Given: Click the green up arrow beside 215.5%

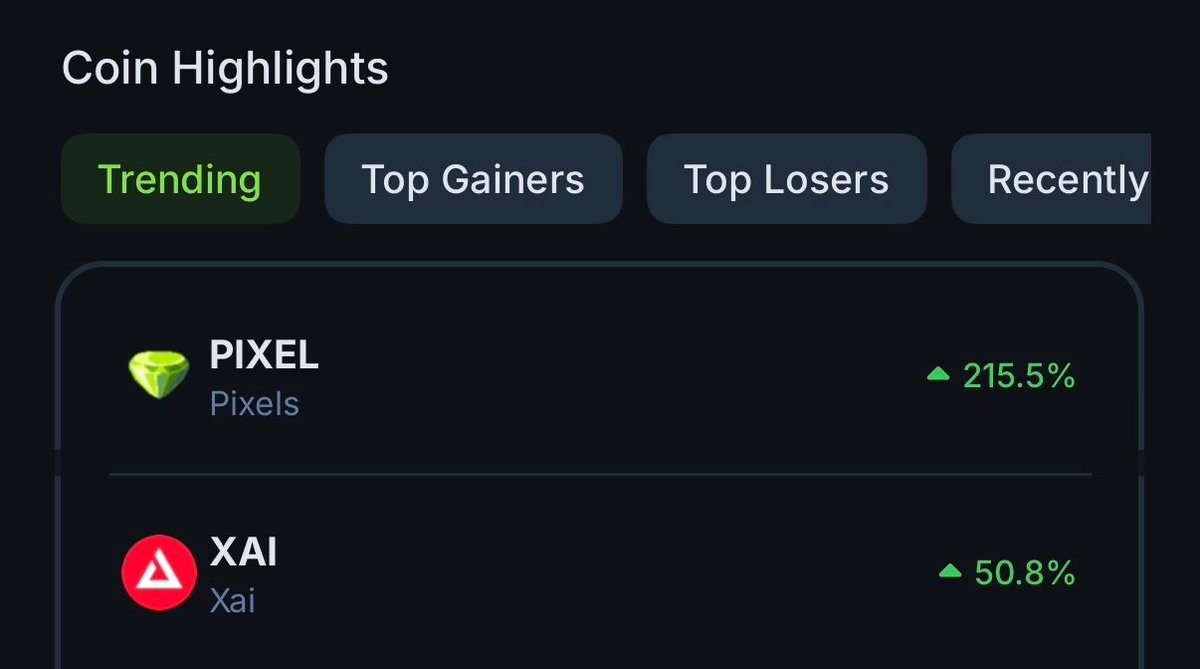Looking at the screenshot, I should (x=937, y=374).
